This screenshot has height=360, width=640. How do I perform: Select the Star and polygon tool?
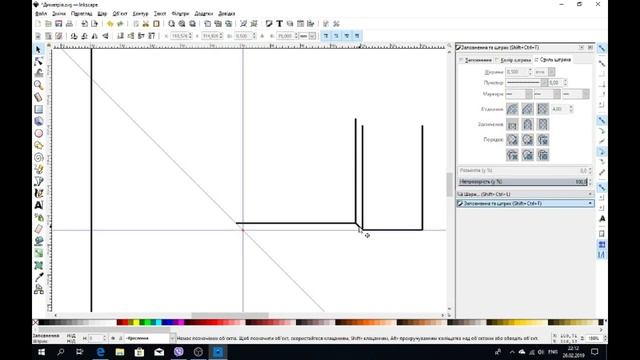(x=38, y=145)
